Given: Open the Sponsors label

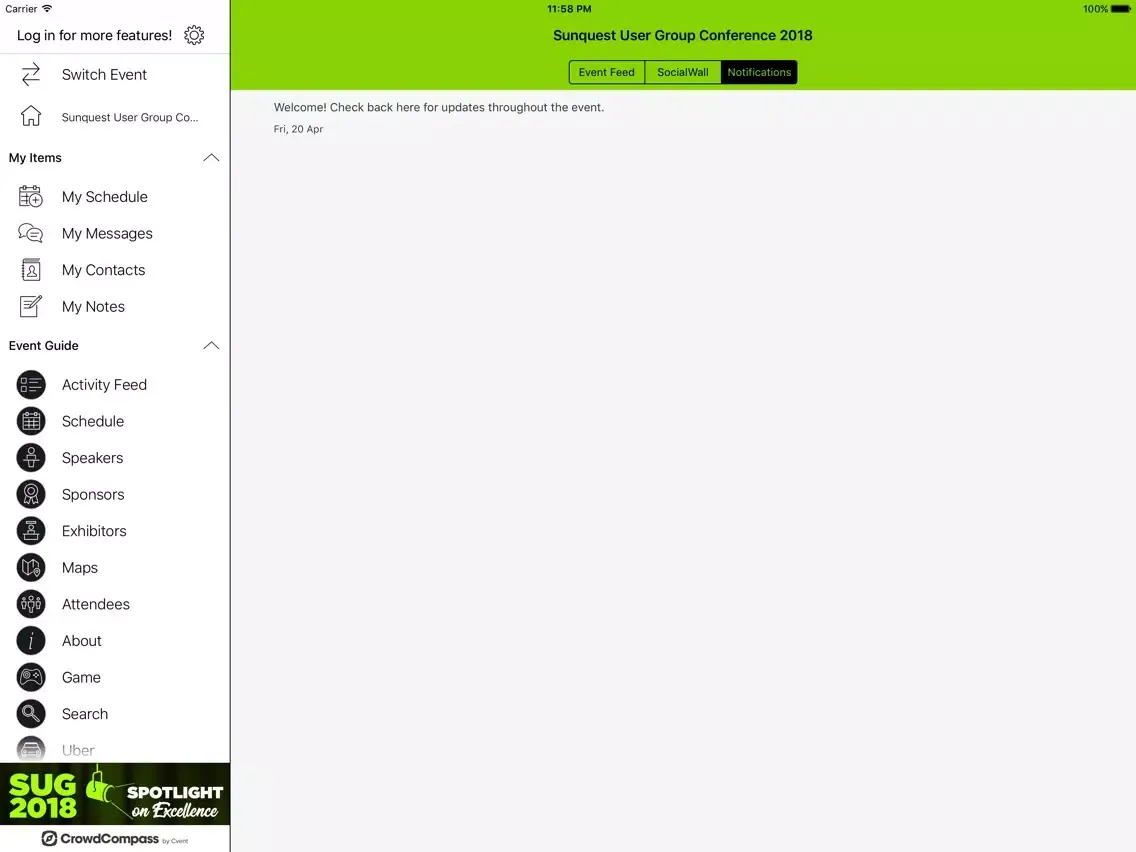Looking at the screenshot, I should [x=93, y=494].
